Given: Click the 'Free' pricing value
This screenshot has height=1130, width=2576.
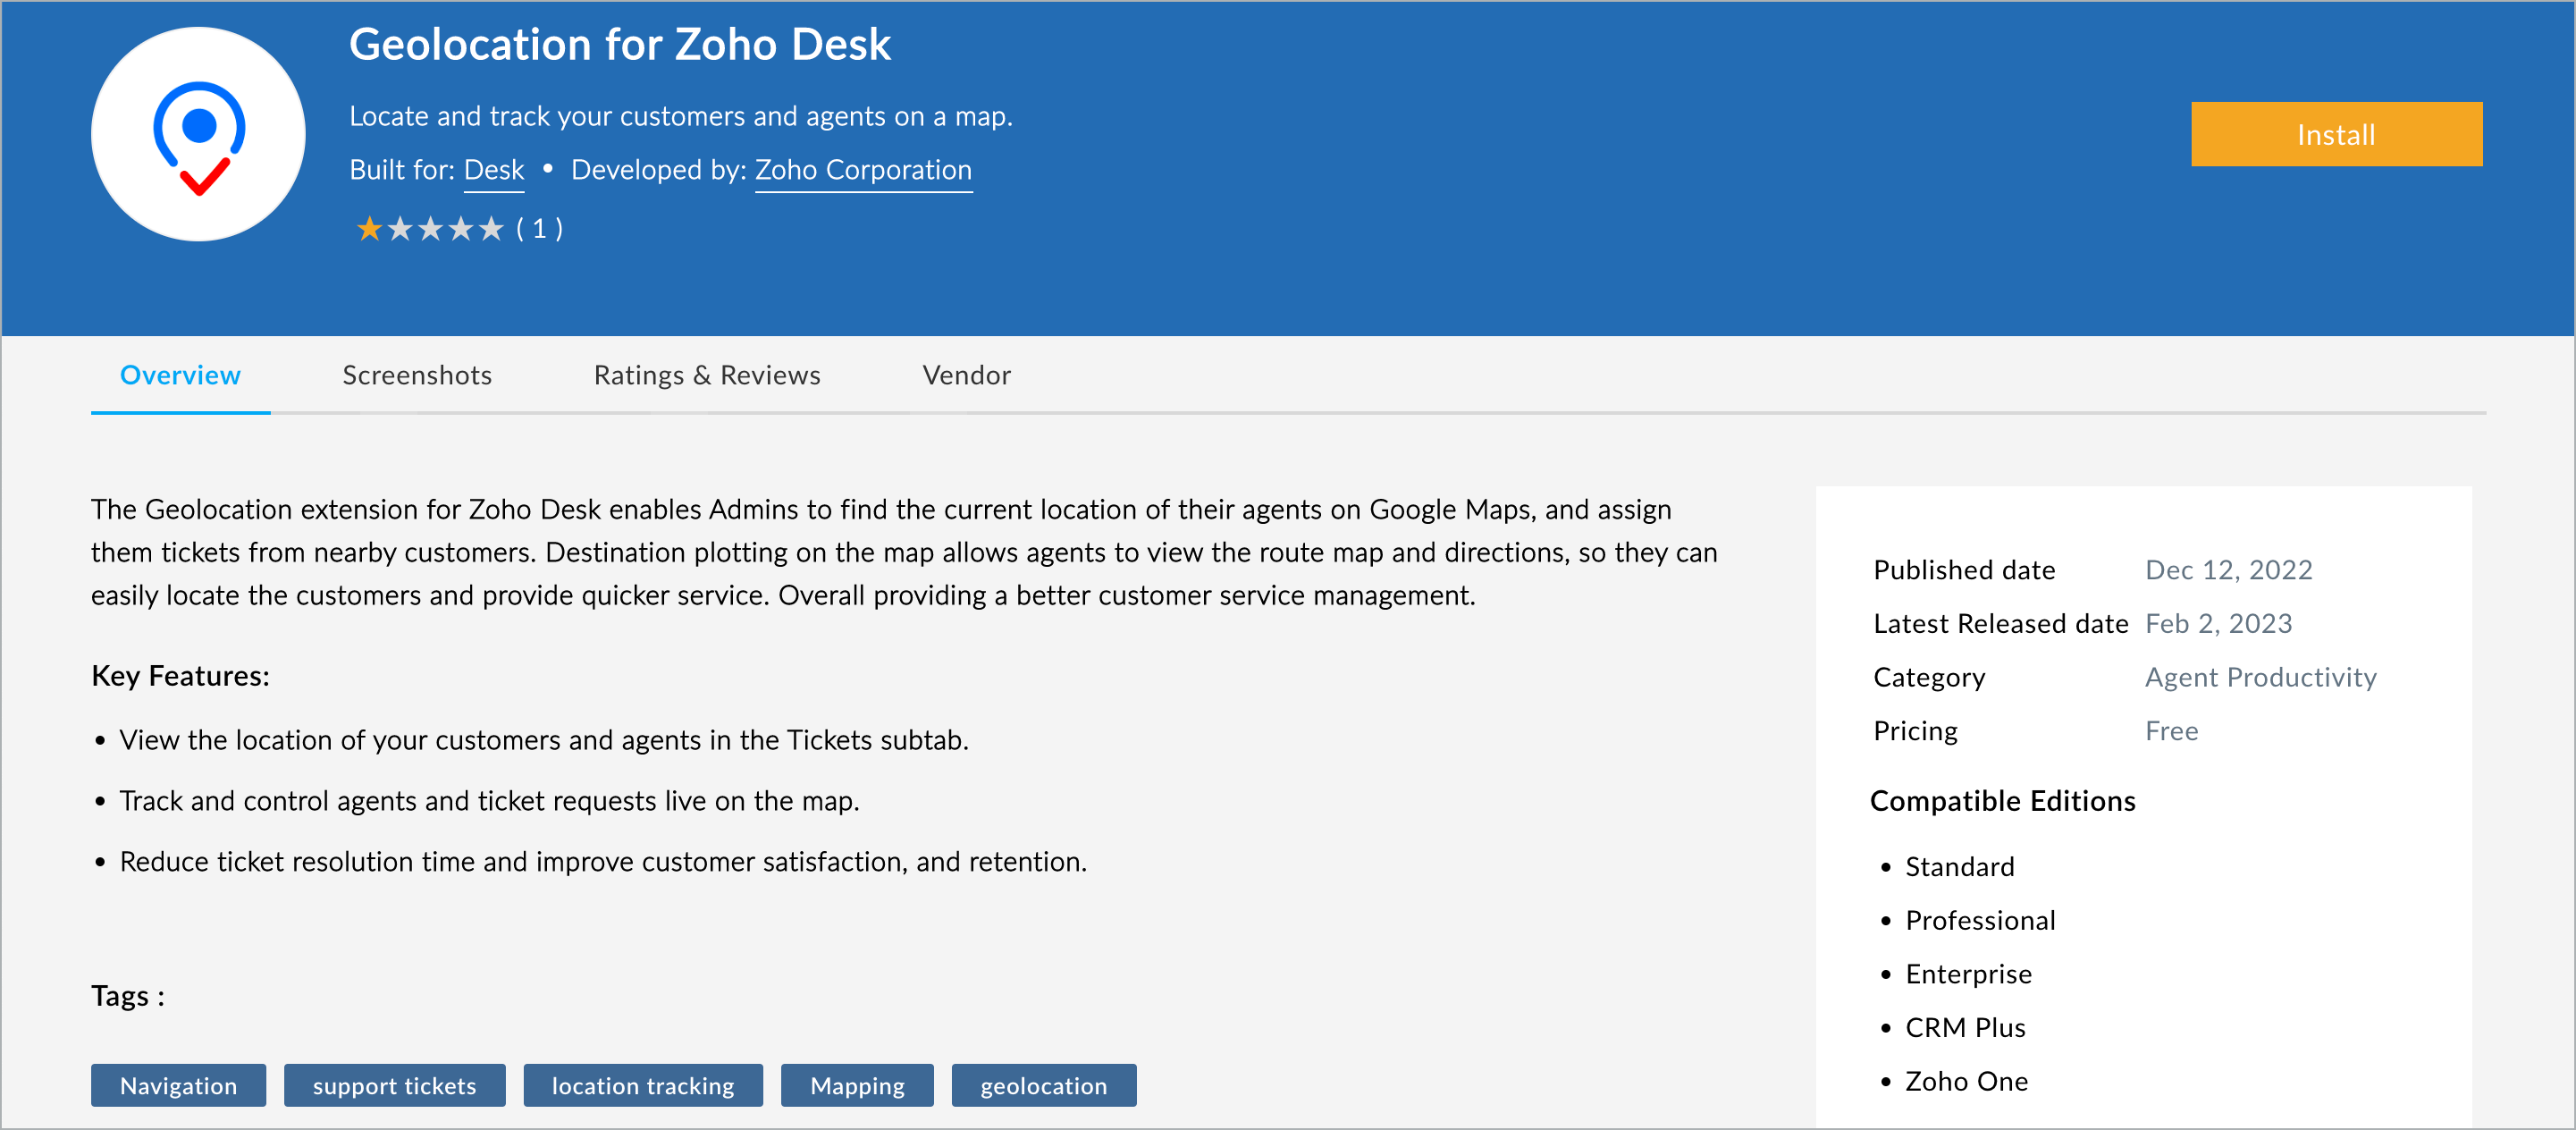Looking at the screenshot, I should click(x=2171, y=731).
